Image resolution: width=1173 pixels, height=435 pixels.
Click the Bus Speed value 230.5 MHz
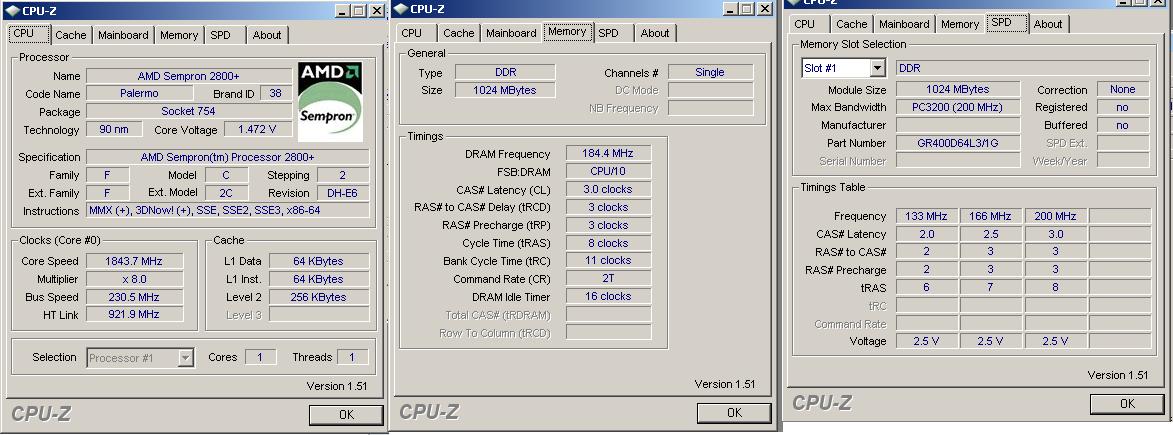tap(134, 296)
